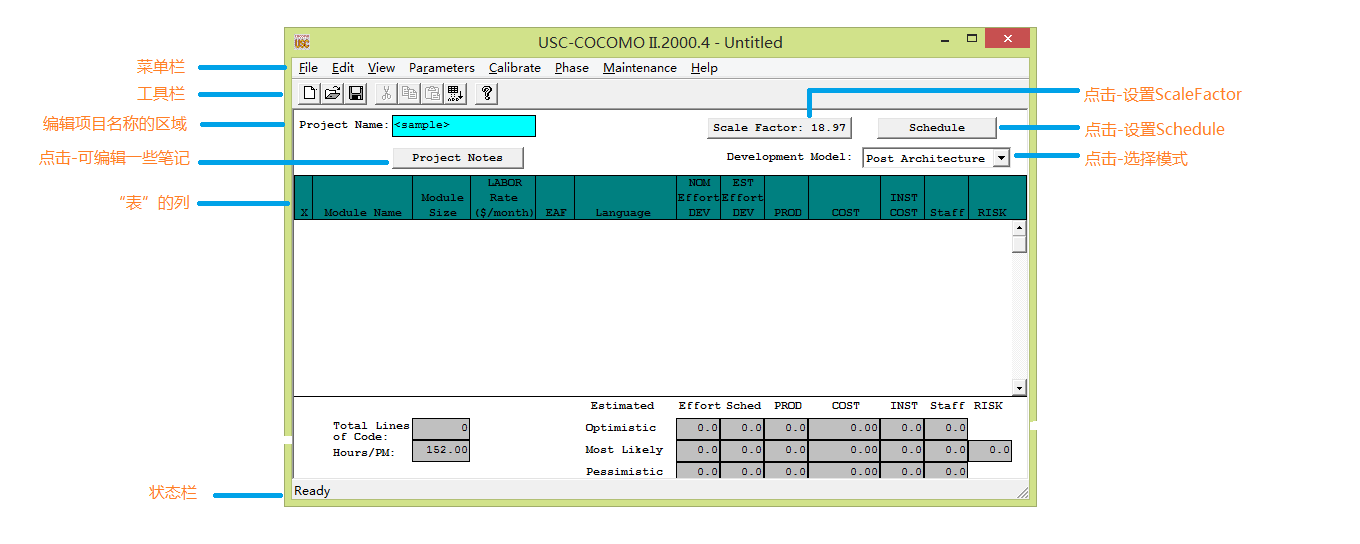This screenshot has height=544, width=1360.
Task: Click the Scale Factor: 18.97 button
Action: tap(779, 128)
